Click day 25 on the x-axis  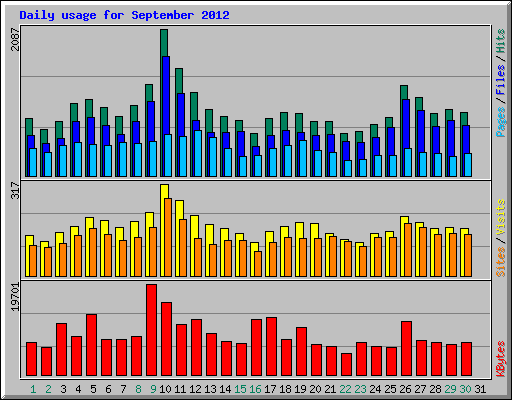(x=390, y=389)
